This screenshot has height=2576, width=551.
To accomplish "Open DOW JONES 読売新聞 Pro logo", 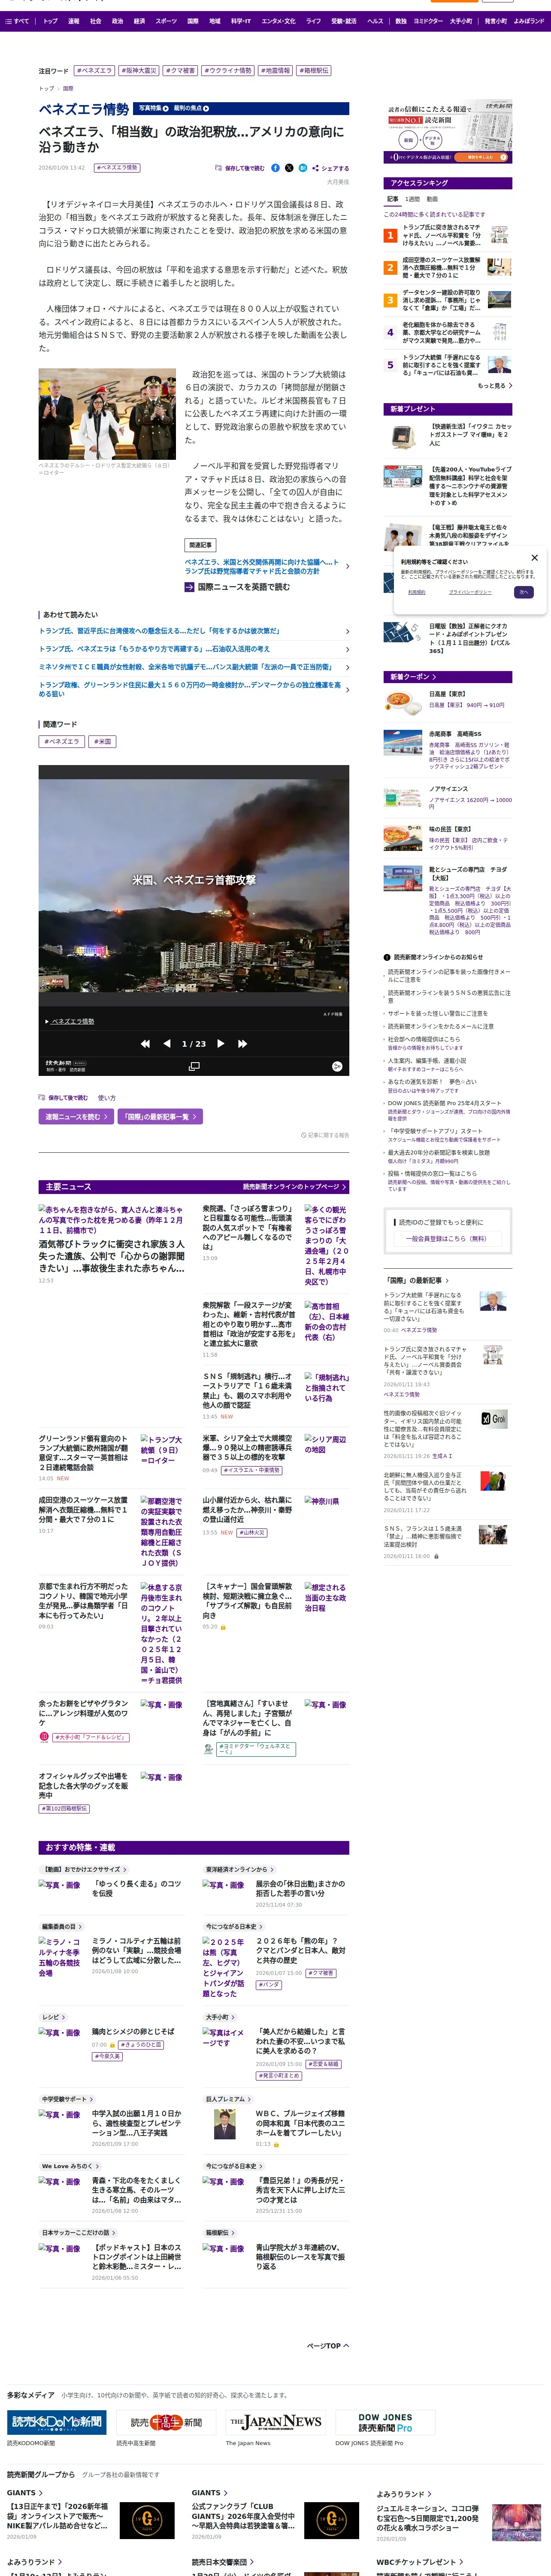I will (385, 2422).
